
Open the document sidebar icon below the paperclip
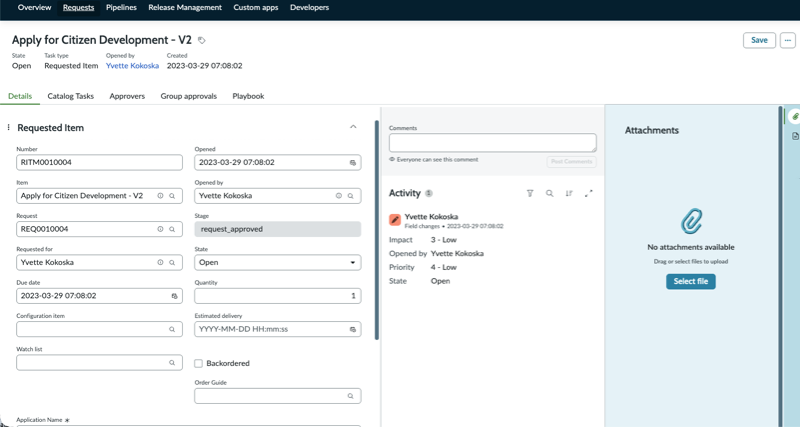coord(795,136)
